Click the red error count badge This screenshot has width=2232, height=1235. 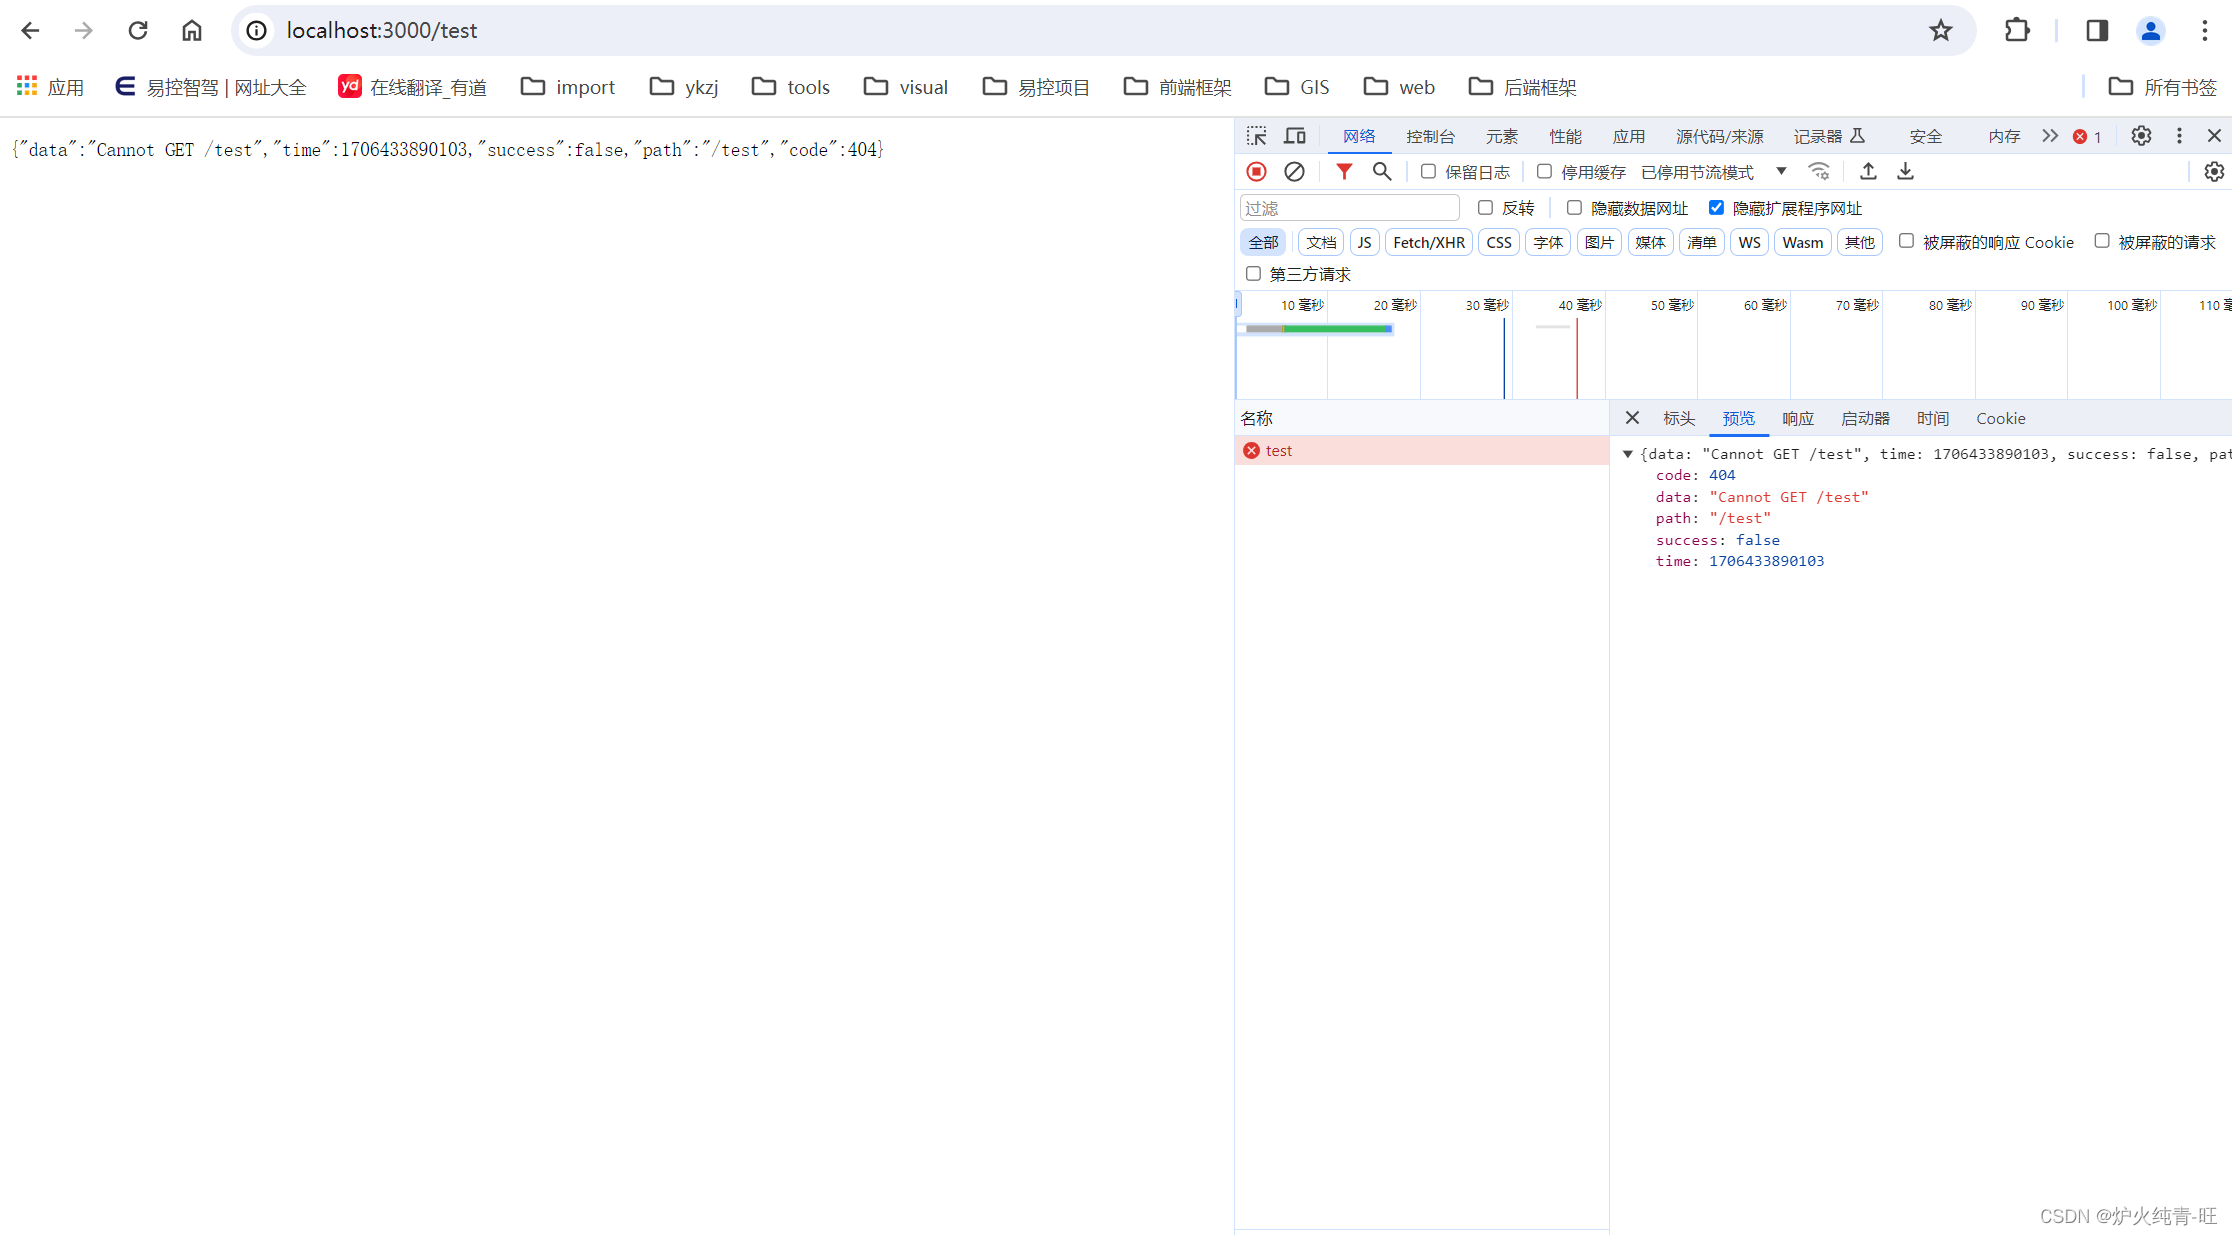[2087, 137]
